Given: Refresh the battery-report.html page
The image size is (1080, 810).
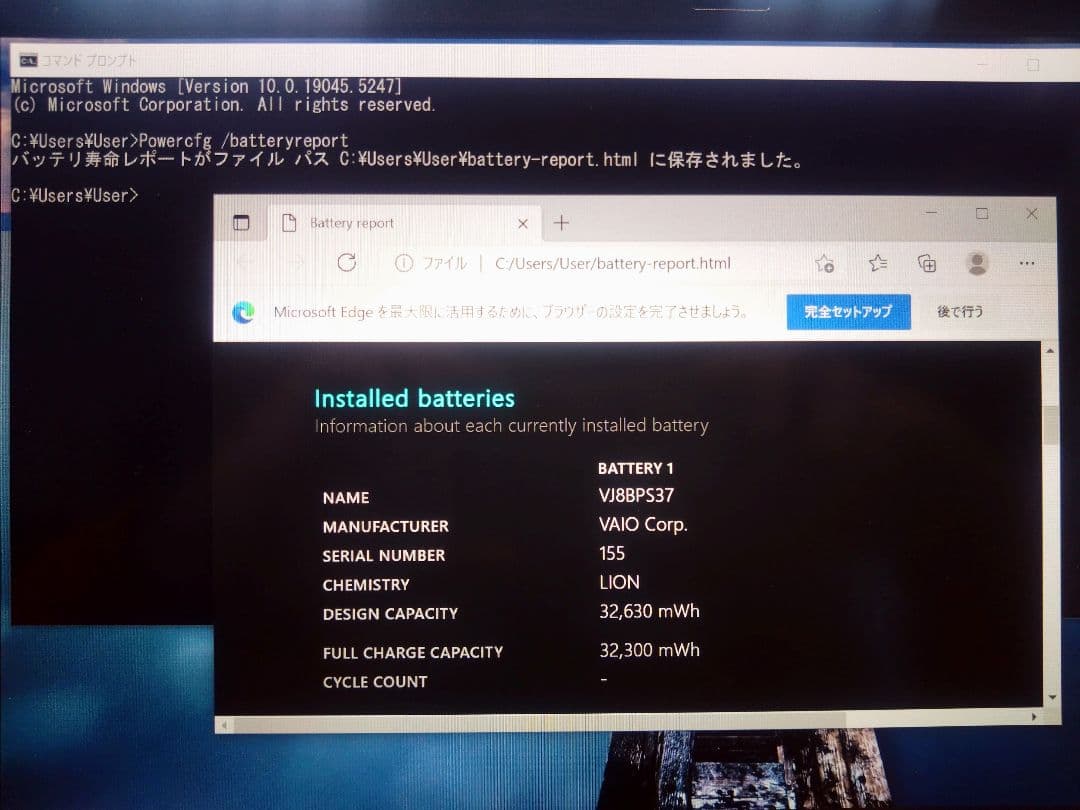Looking at the screenshot, I should (x=347, y=263).
